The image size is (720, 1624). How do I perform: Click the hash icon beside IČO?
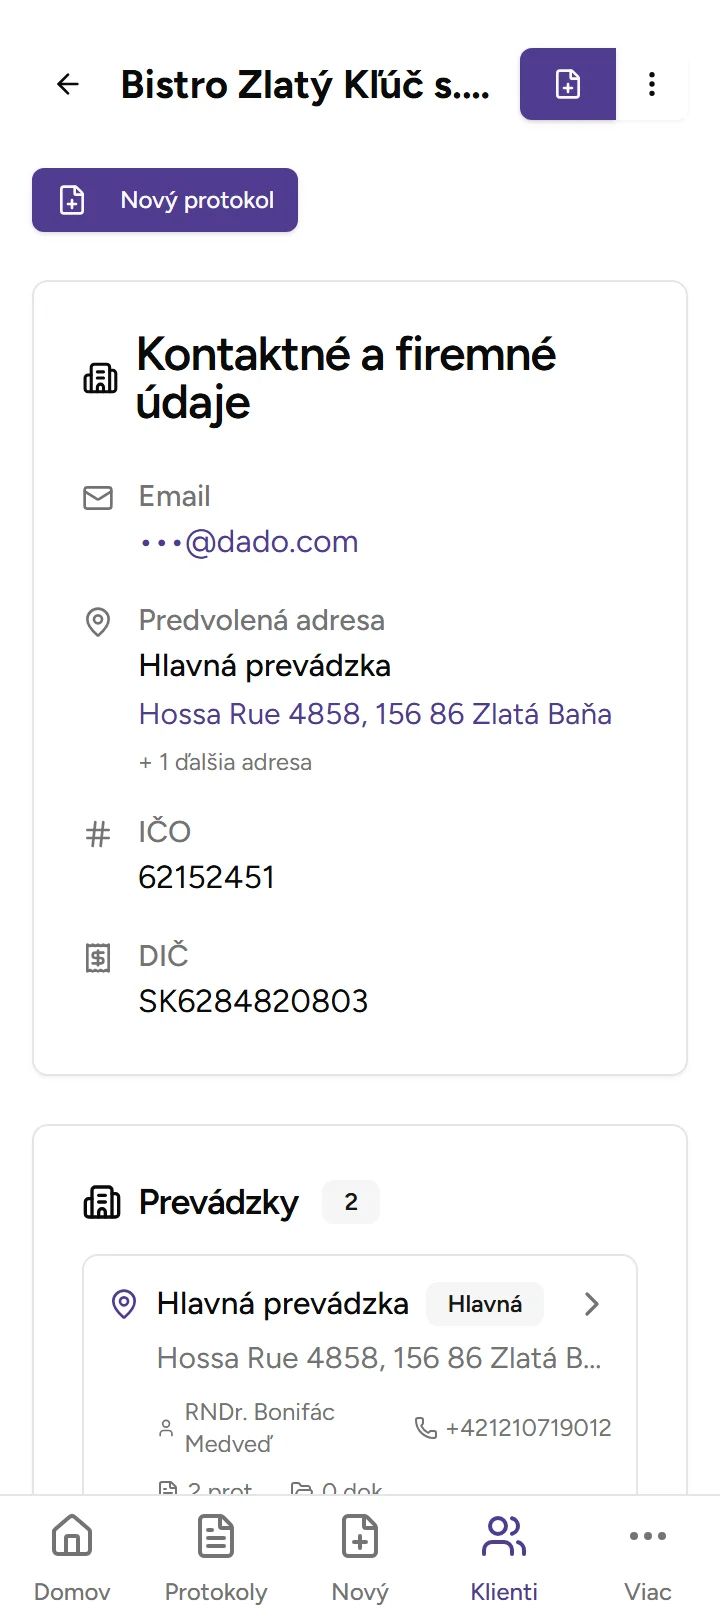click(x=98, y=834)
